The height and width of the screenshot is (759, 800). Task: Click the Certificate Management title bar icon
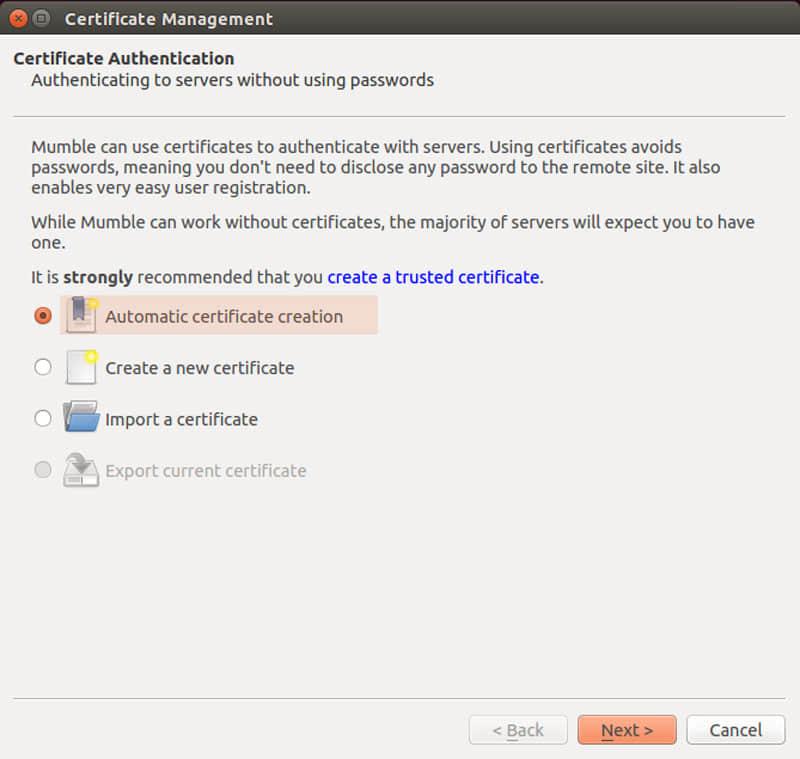[38, 18]
